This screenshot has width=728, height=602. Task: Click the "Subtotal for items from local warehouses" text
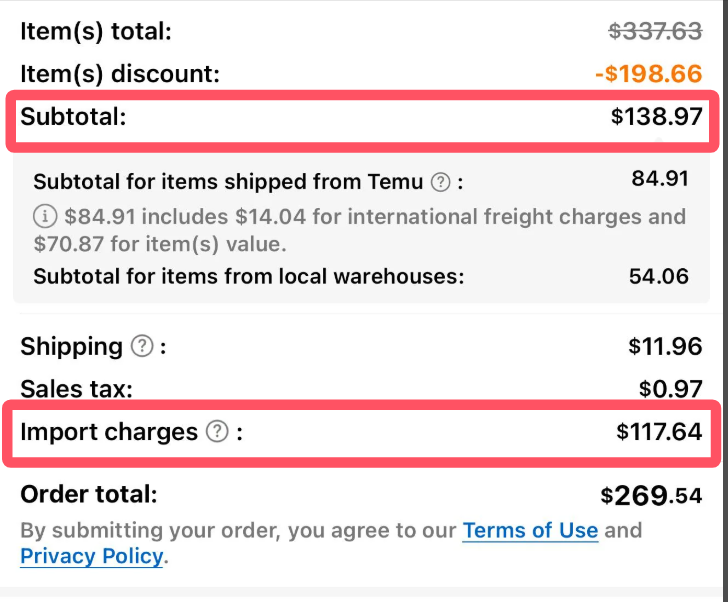(249, 277)
